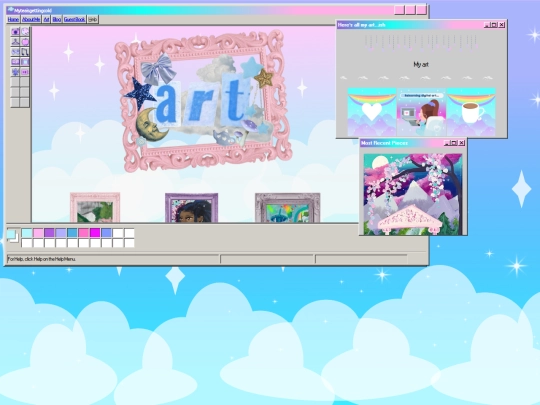Open the Home link in menu bar
The width and height of the screenshot is (540, 405).
[13, 19]
